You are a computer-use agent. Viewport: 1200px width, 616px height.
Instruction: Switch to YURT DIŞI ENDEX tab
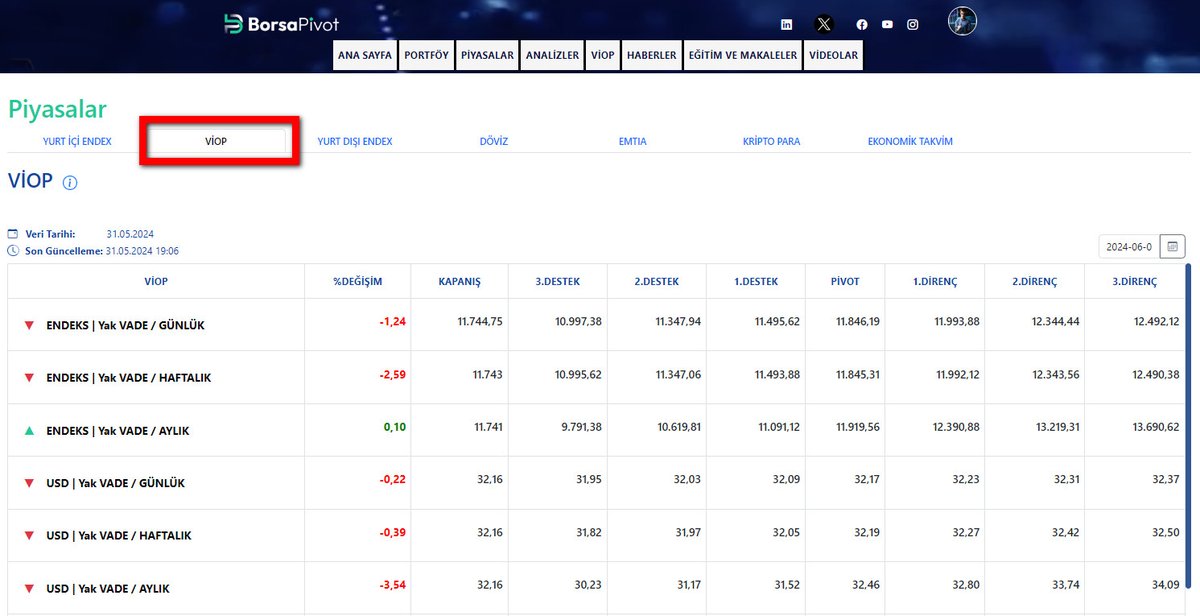355,141
